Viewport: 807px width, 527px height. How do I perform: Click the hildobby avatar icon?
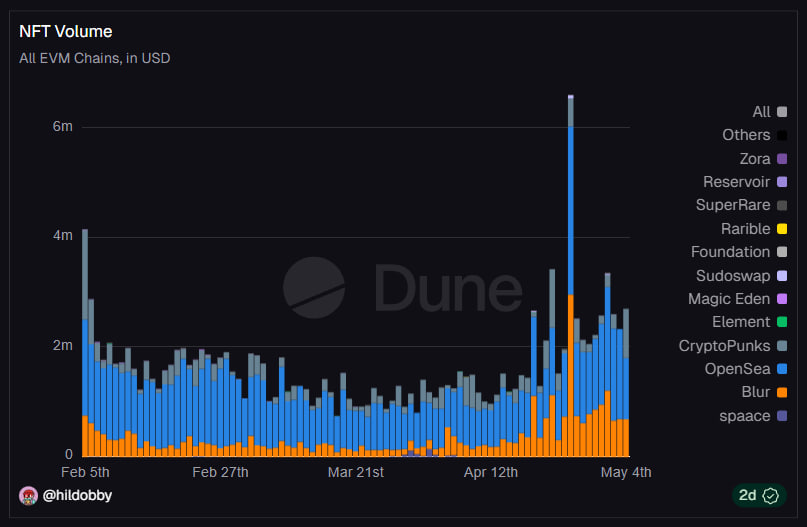[28, 496]
